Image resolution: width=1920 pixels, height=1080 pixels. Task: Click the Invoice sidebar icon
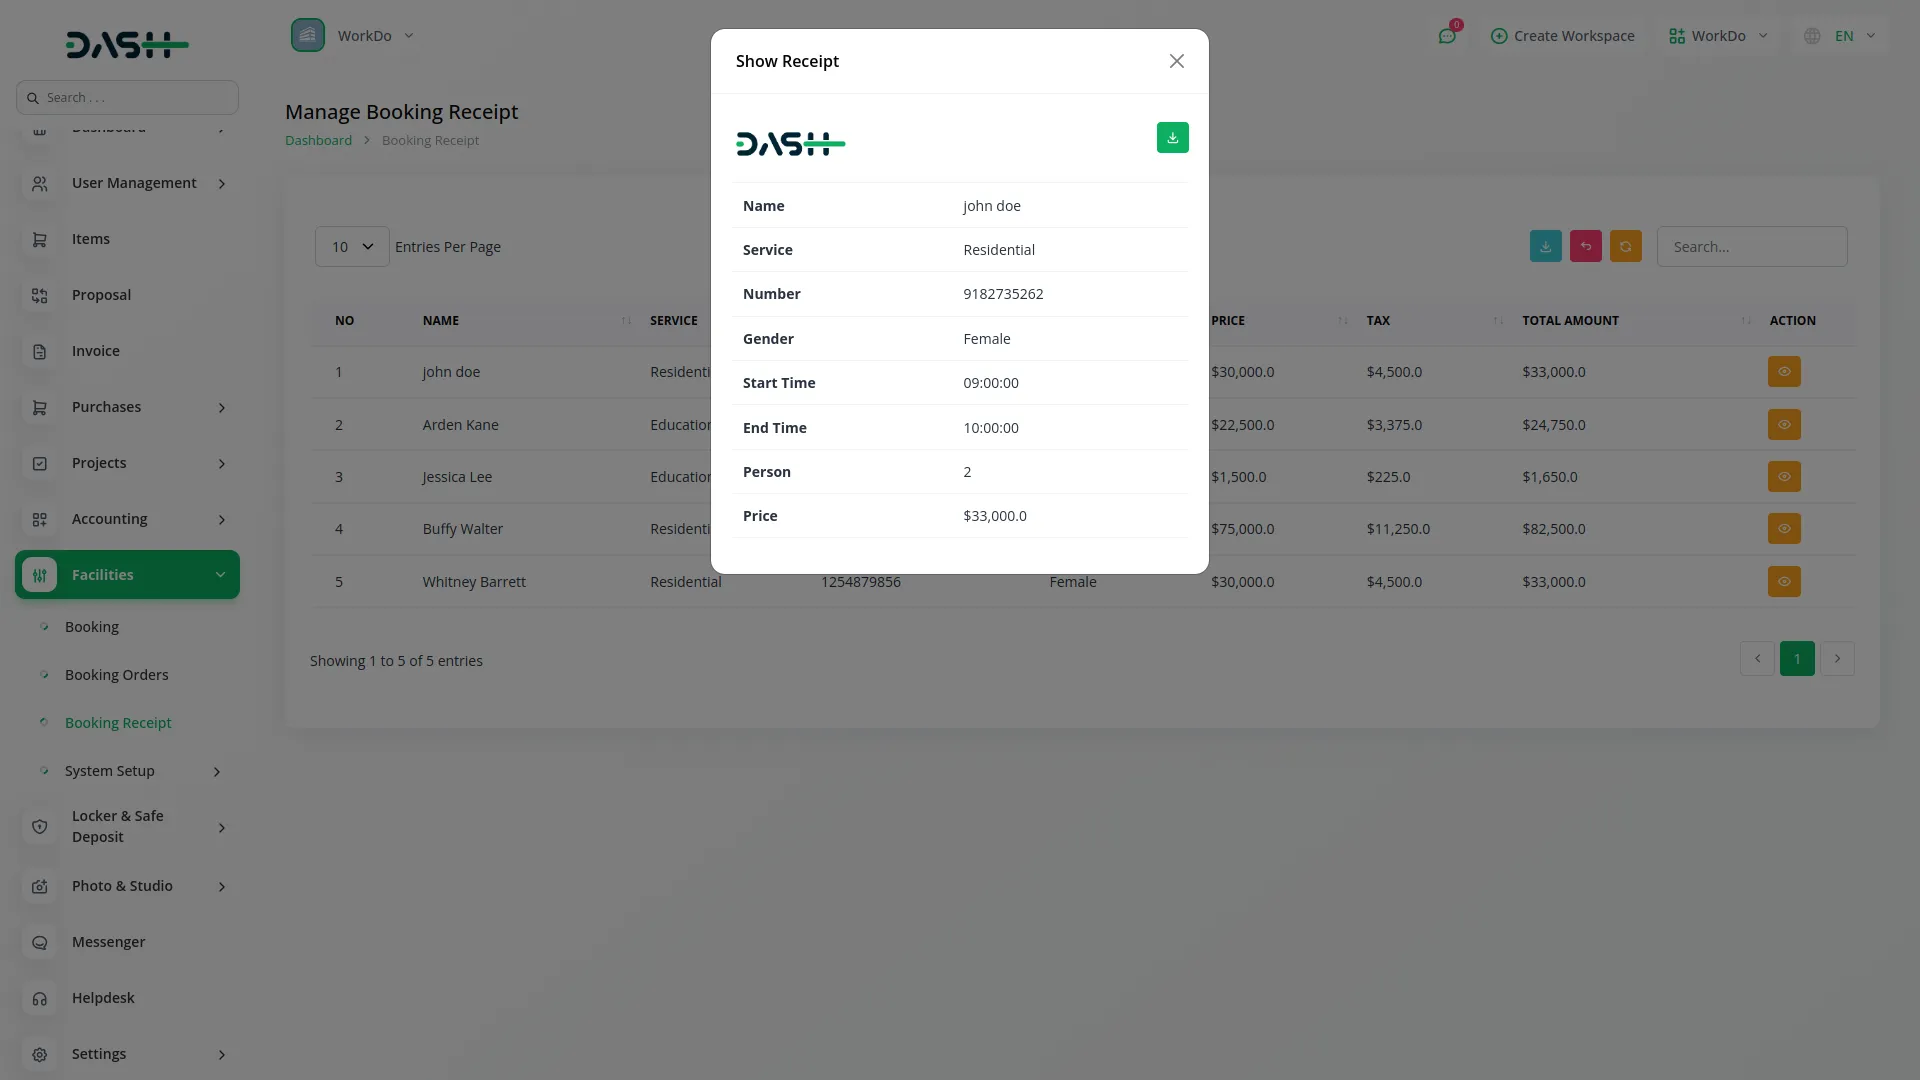pos(40,352)
